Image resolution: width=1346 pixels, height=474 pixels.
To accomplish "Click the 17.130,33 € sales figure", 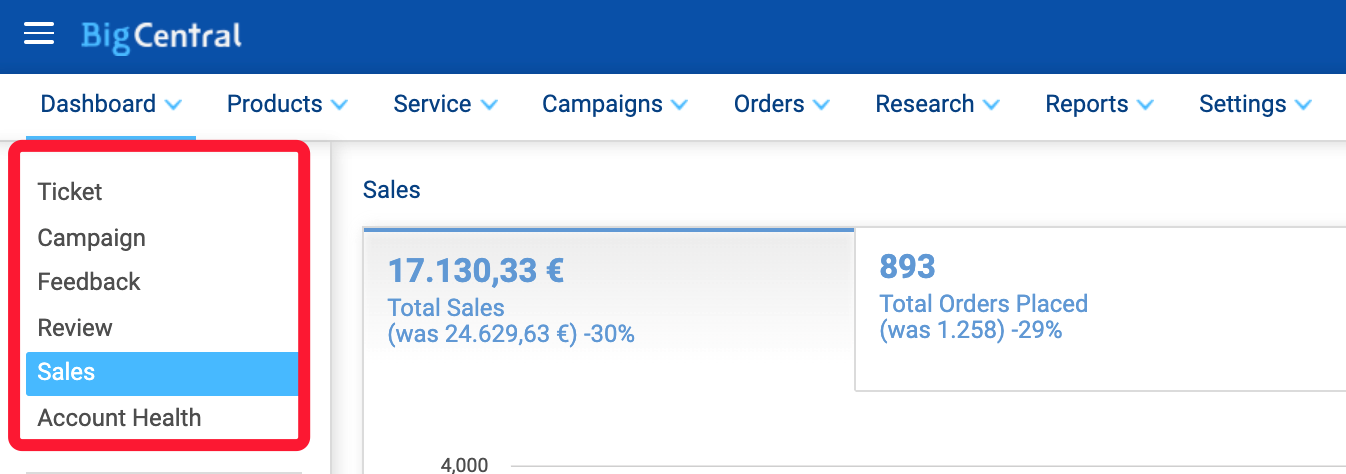I will coord(476,270).
